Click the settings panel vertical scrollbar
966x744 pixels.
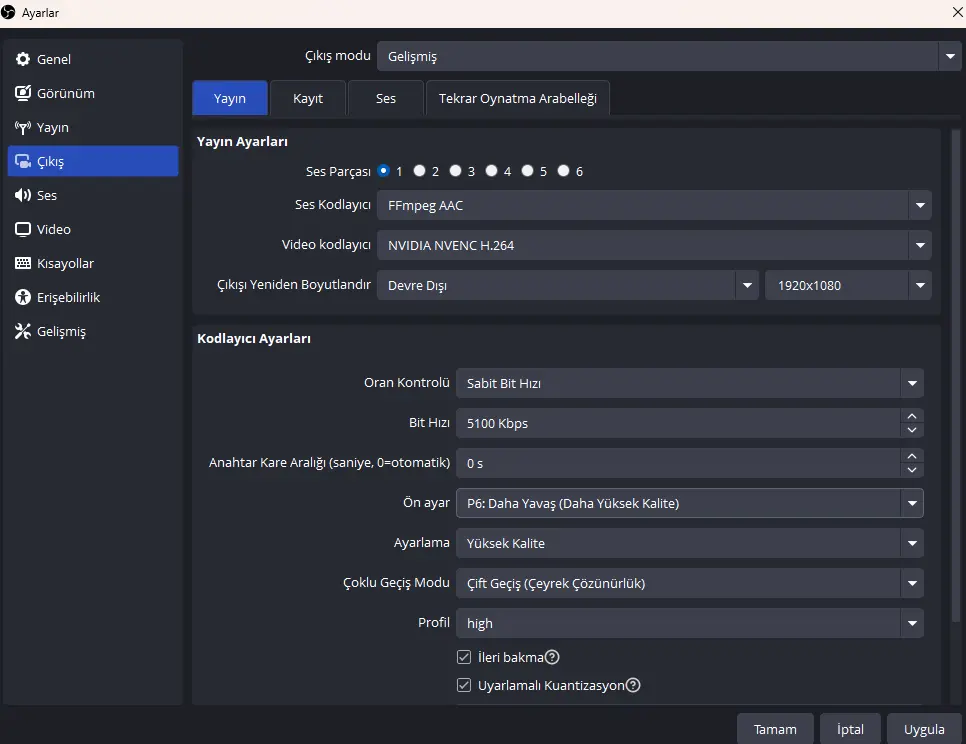click(956, 376)
